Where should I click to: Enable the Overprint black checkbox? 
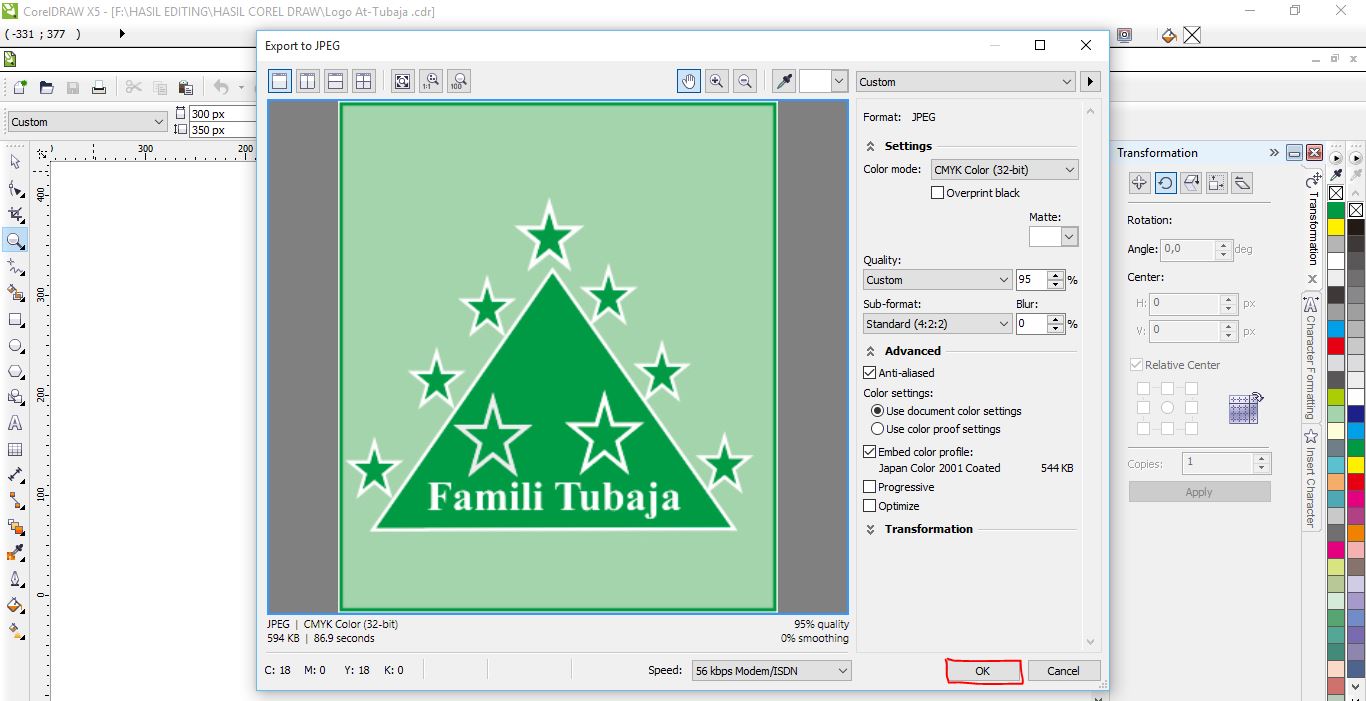(937, 192)
